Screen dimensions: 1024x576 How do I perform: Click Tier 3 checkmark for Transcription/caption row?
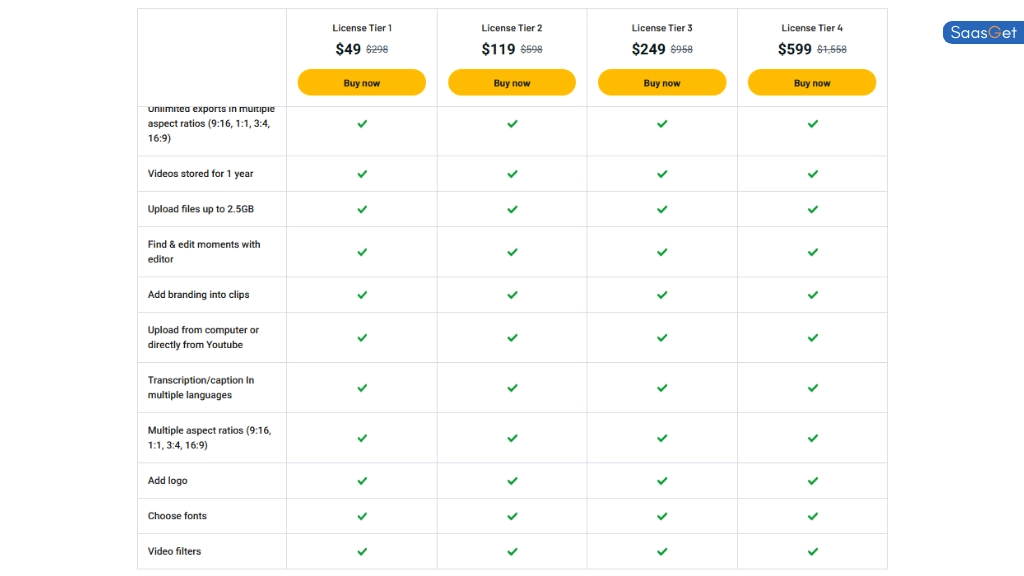[662, 388]
